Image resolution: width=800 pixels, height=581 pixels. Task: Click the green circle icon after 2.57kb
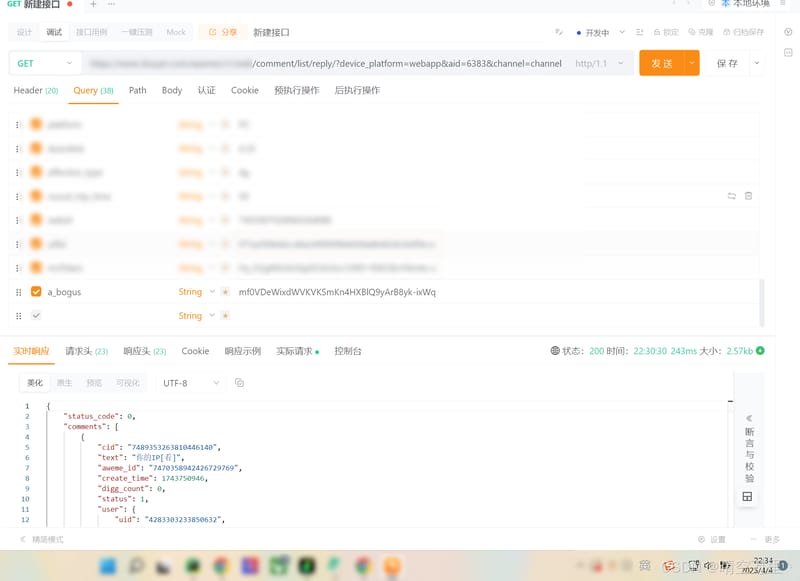(760, 350)
